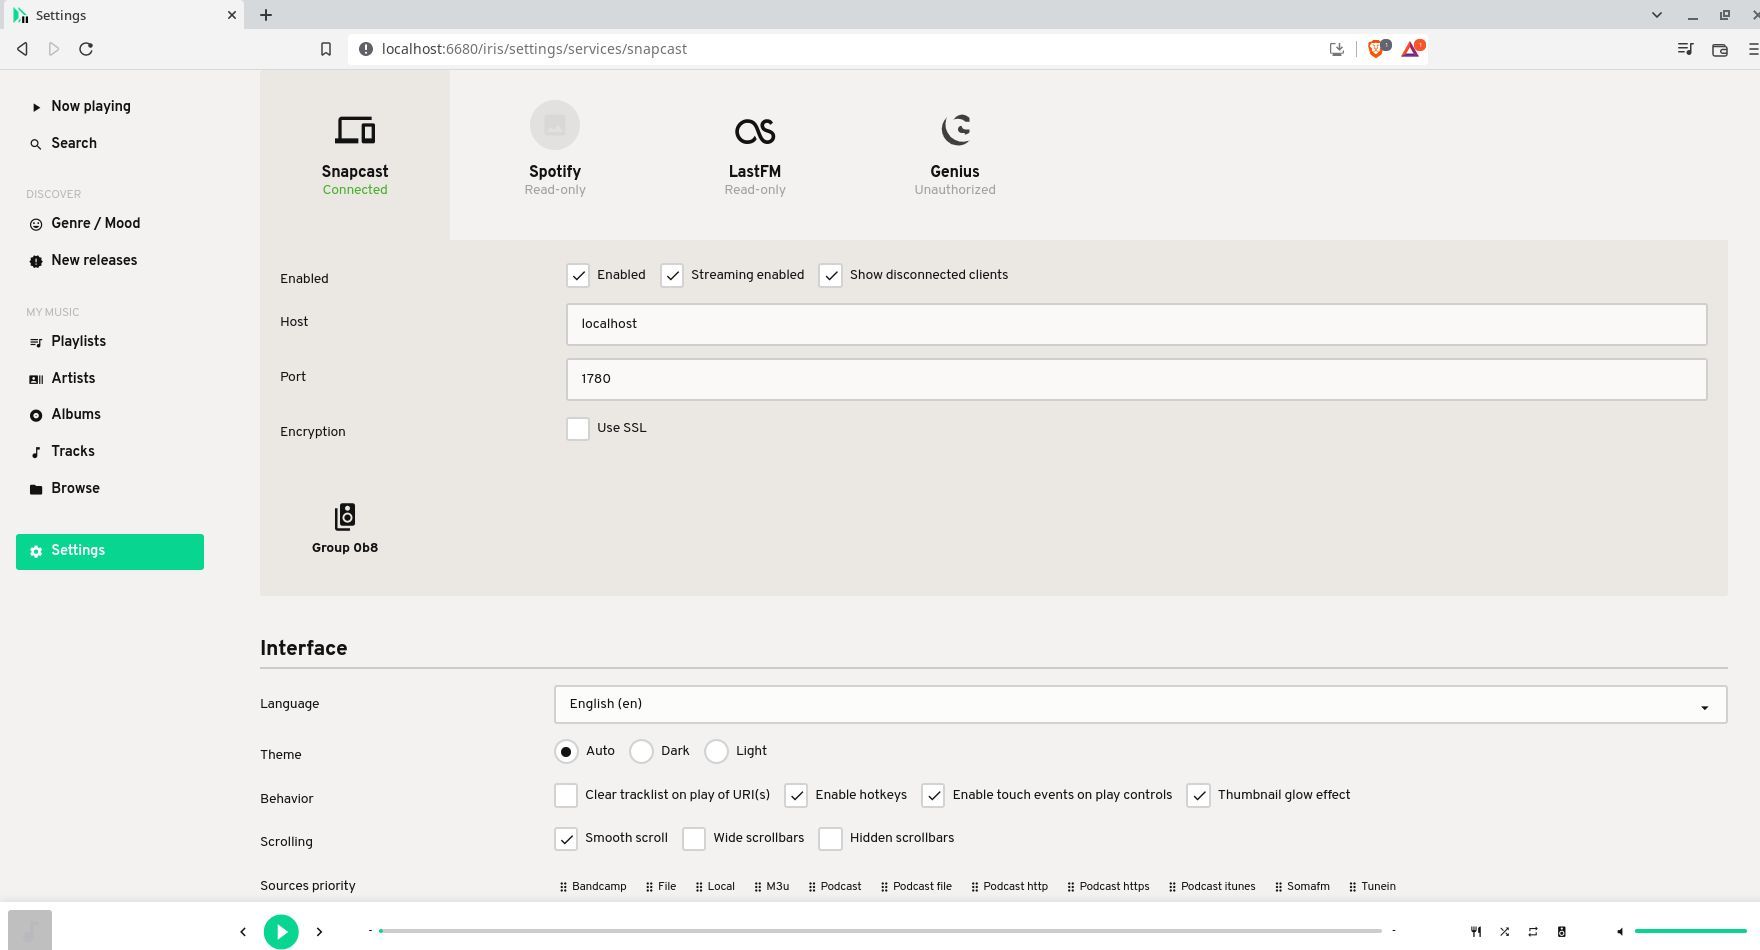The image size is (1760, 950).
Task: Click the Local source priority item
Action: click(715, 886)
